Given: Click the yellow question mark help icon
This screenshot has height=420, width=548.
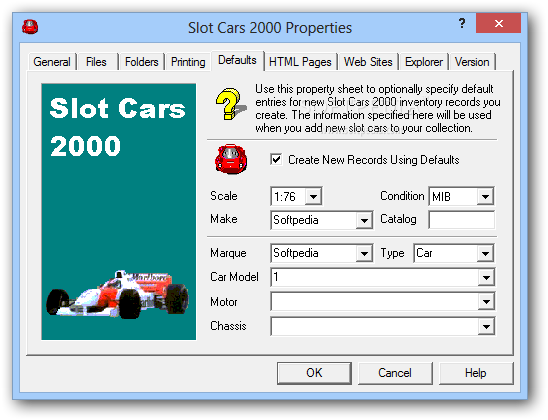Looking at the screenshot, I should 230,104.
